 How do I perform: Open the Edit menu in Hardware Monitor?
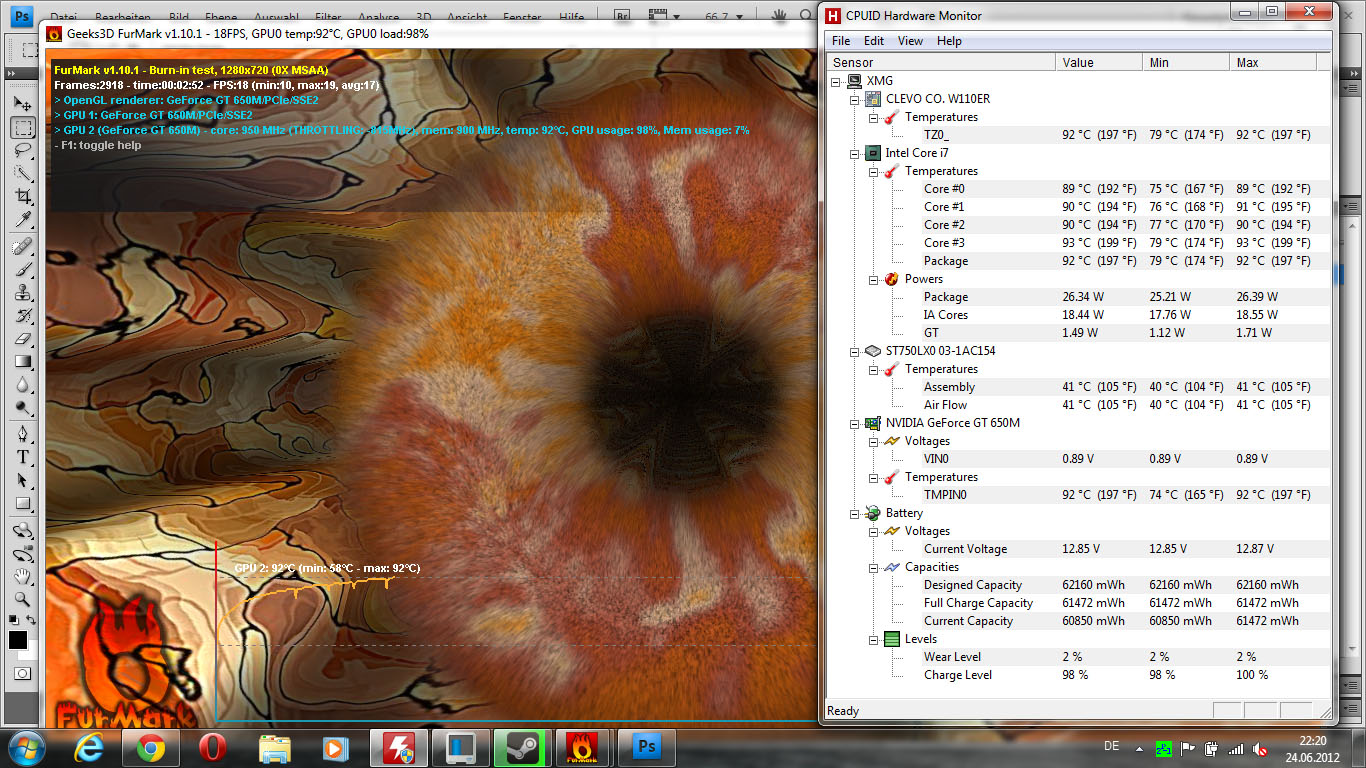click(x=874, y=41)
